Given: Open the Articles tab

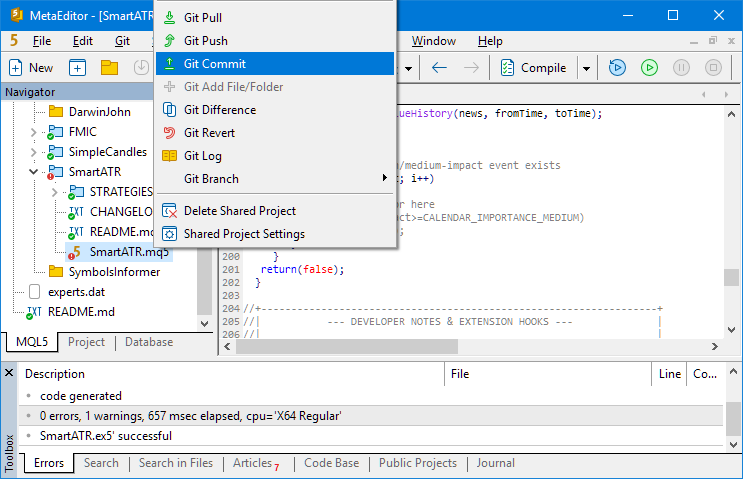Looking at the screenshot, I should 256,463.
